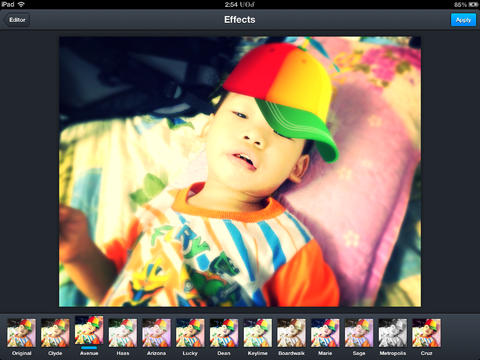Tap the main photo preview
Screen dimensions: 480x360
tap(240, 171)
